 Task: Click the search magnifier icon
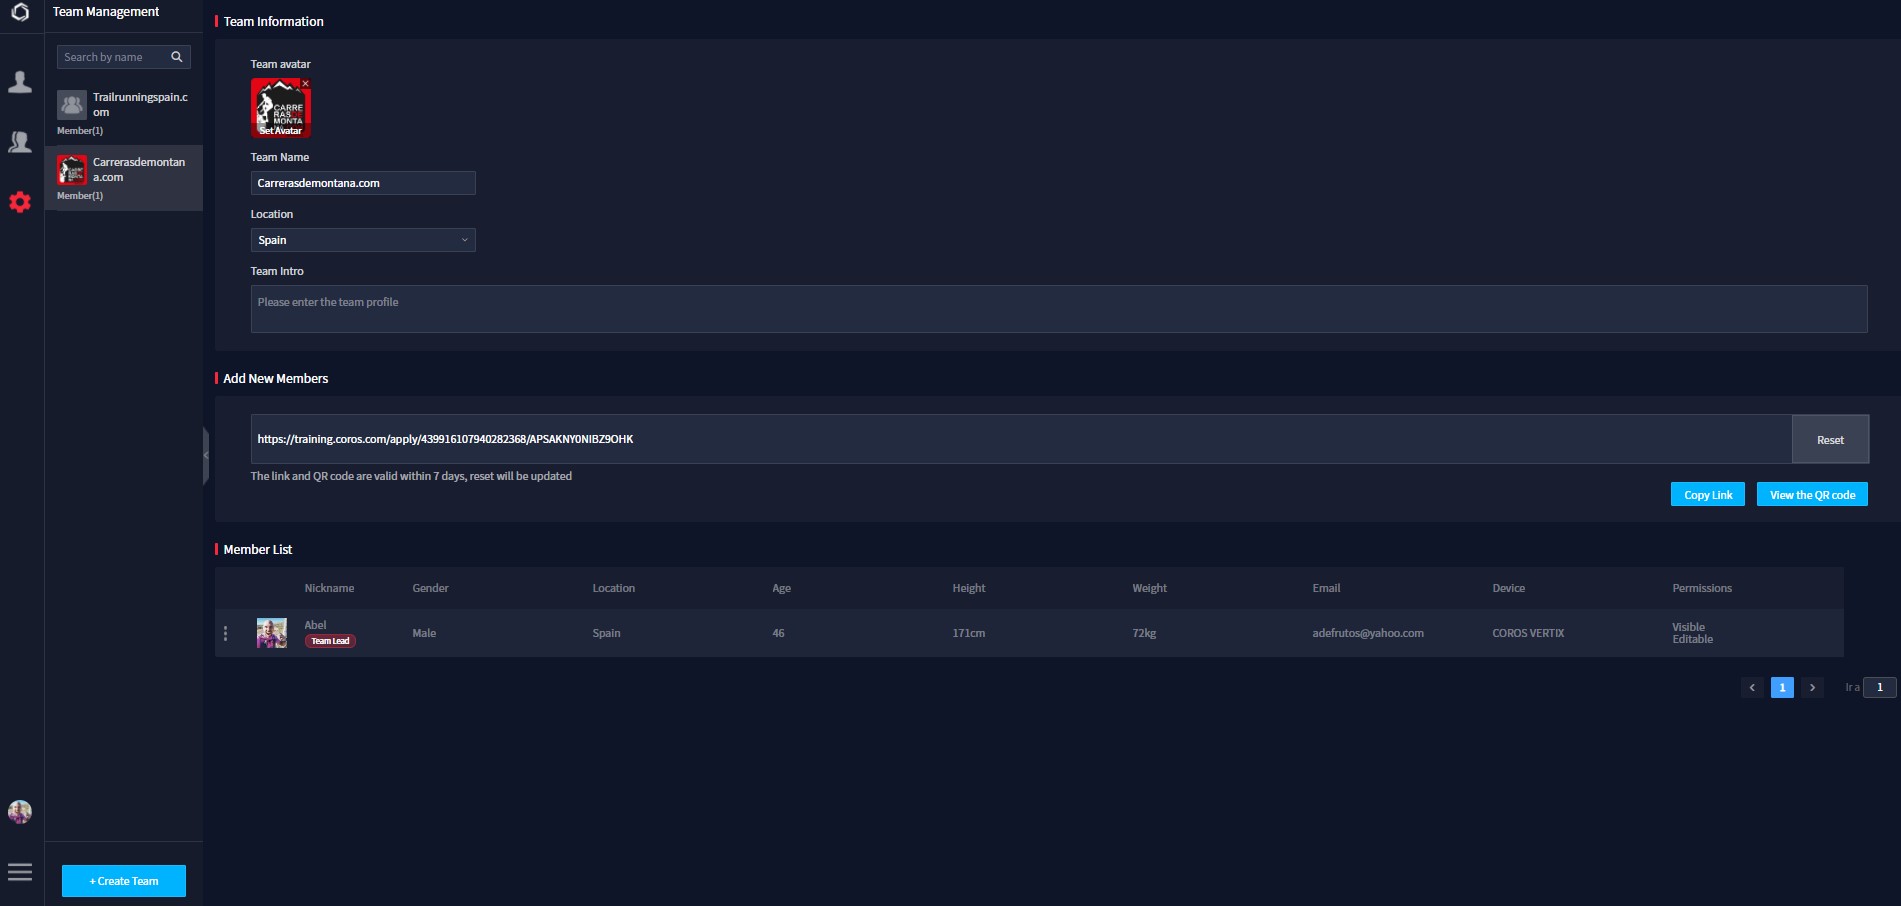click(177, 57)
